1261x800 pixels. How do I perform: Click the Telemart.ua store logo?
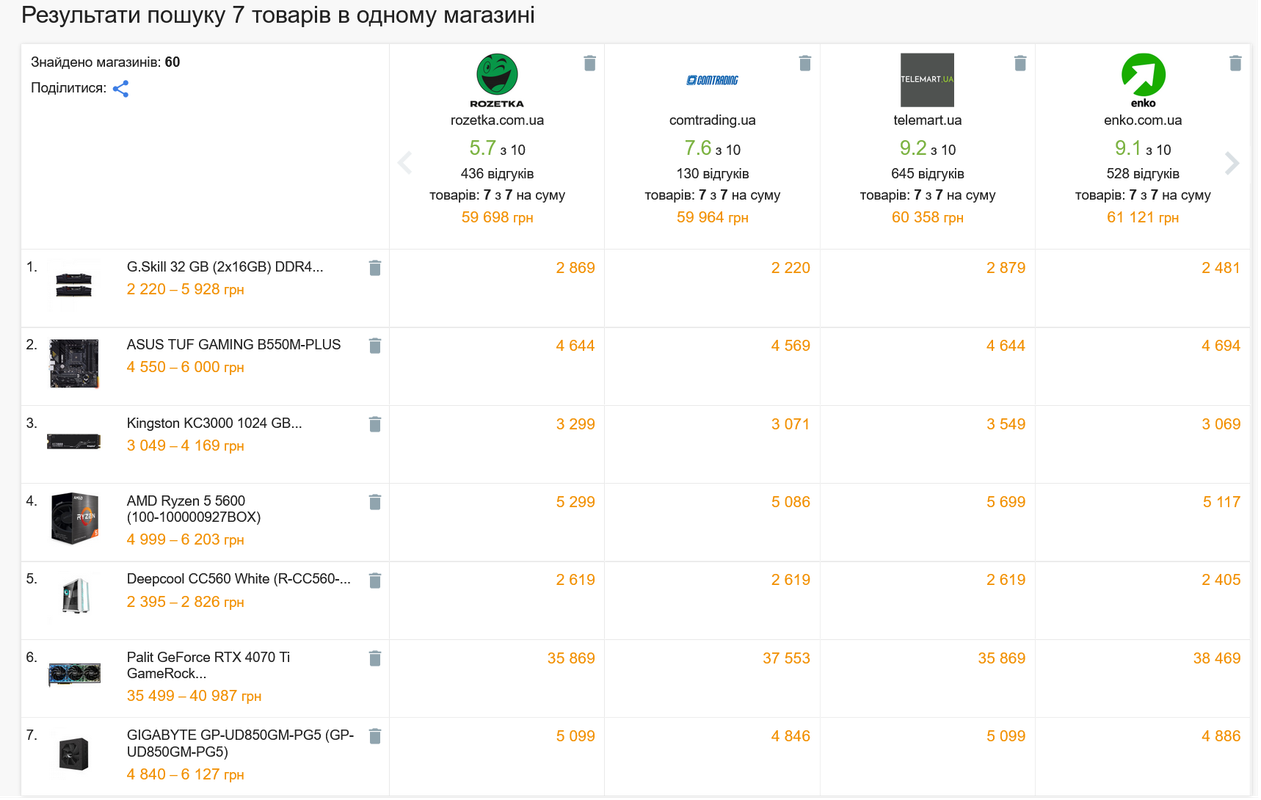click(x=927, y=80)
